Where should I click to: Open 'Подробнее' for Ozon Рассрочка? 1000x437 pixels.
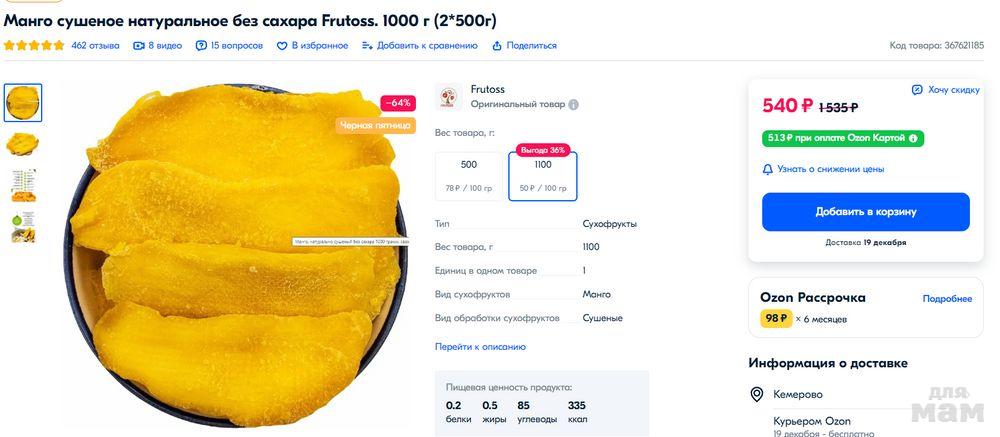click(x=946, y=299)
